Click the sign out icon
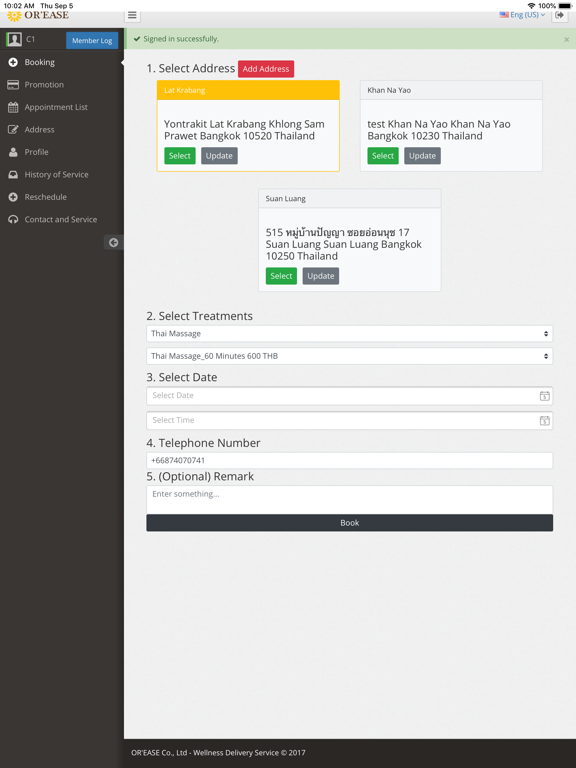The width and height of the screenshot is (576, 768). [x=559, y=15]
